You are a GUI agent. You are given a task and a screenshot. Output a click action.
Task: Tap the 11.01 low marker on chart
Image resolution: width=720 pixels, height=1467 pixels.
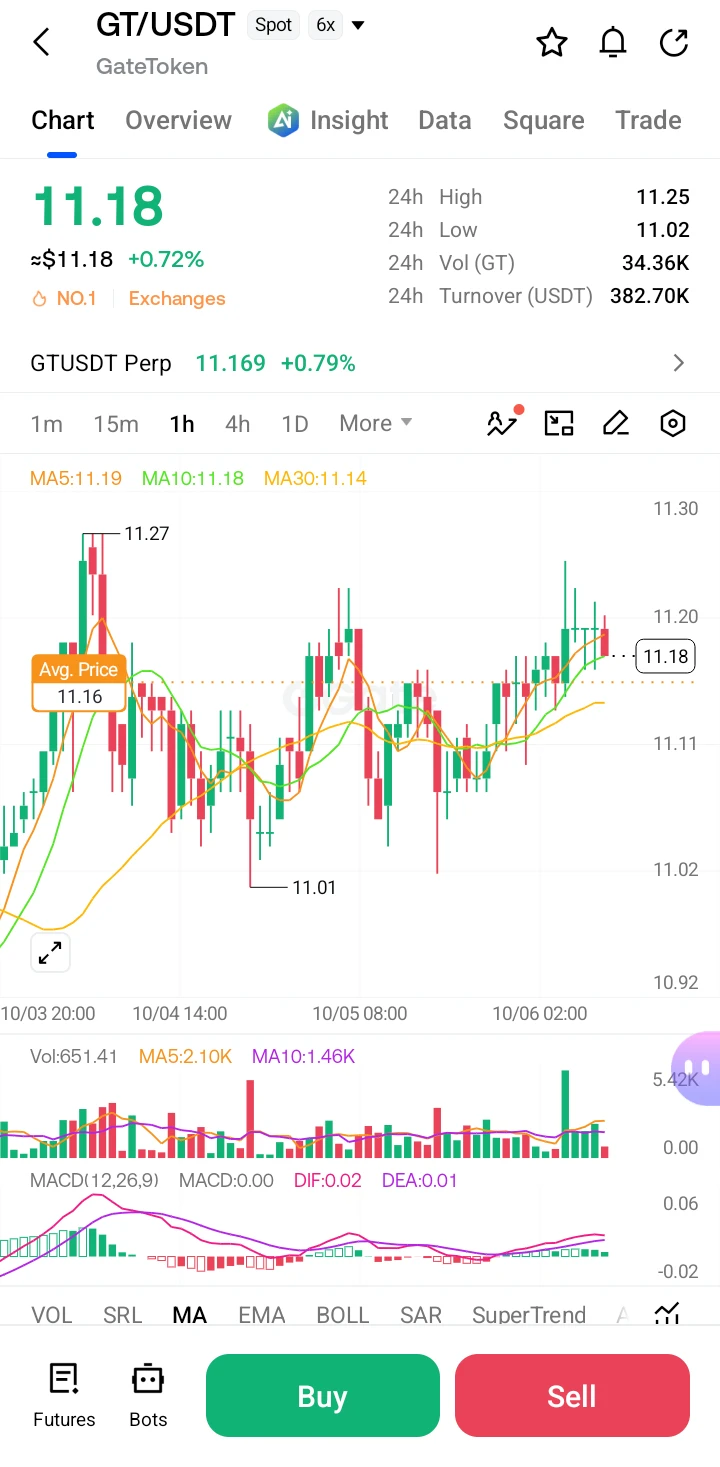[314, 887]
